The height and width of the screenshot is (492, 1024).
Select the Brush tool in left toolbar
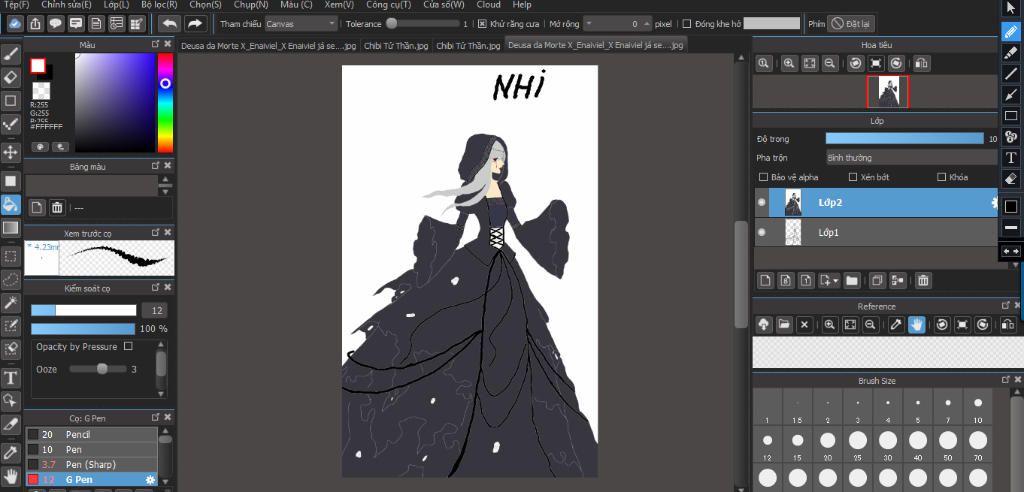11,52
